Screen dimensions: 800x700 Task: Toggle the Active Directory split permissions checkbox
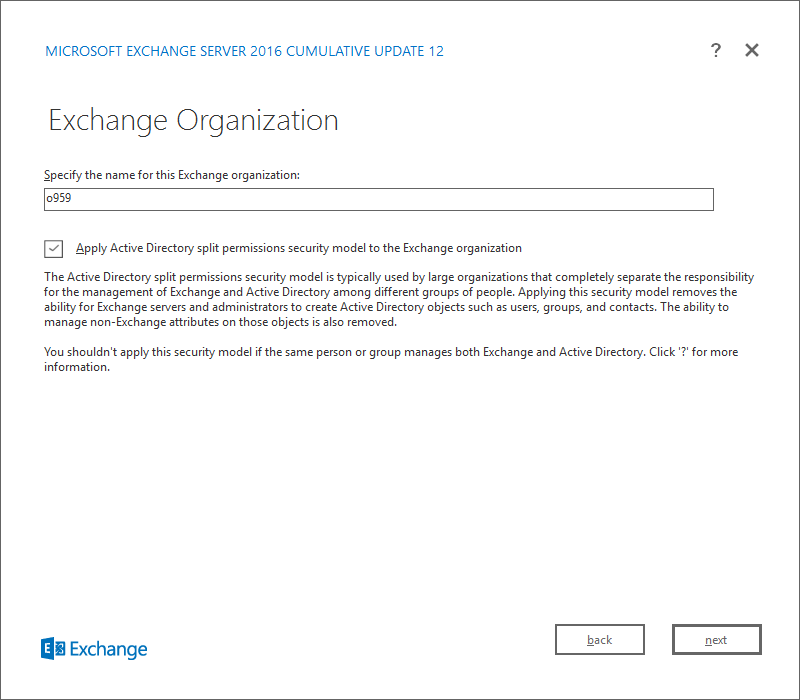point(54,248)
